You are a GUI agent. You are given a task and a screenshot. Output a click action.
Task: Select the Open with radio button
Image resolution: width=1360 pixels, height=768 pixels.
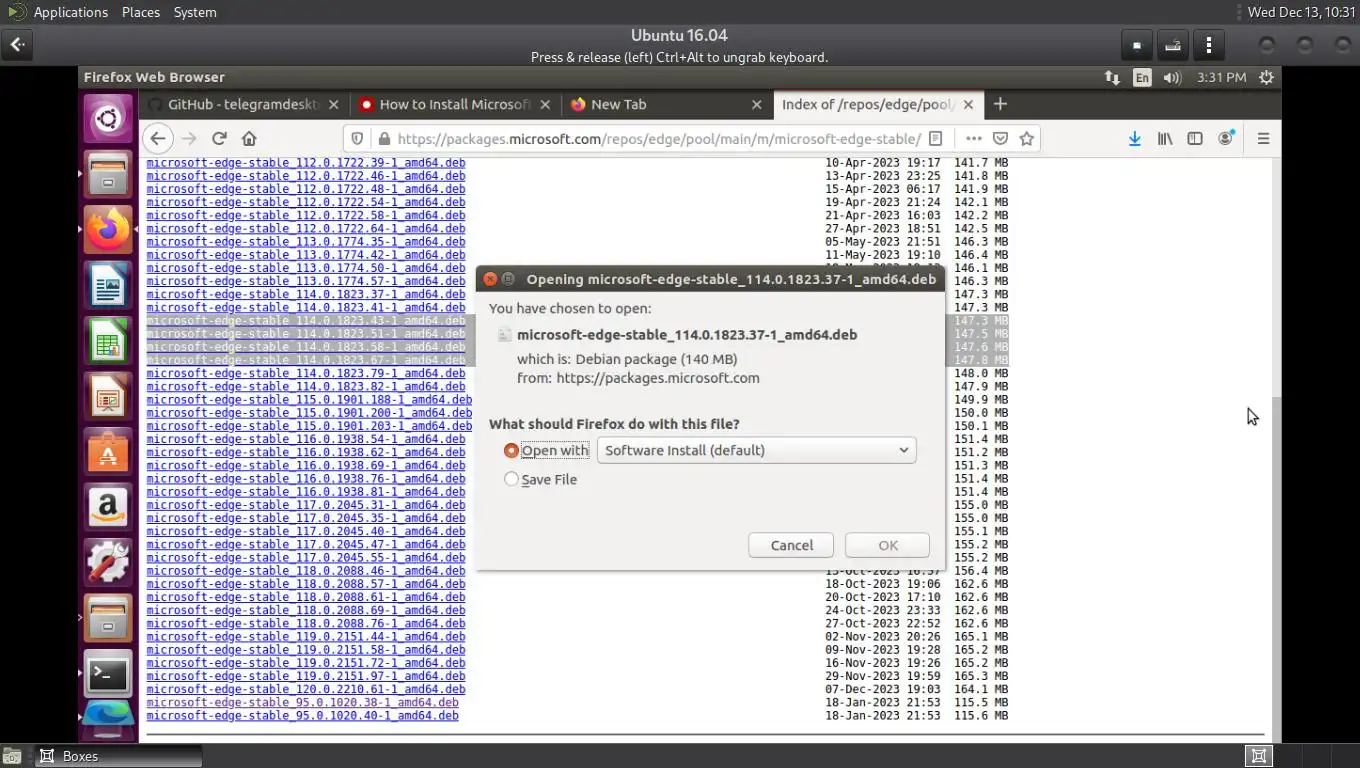(x=512, y=451)
